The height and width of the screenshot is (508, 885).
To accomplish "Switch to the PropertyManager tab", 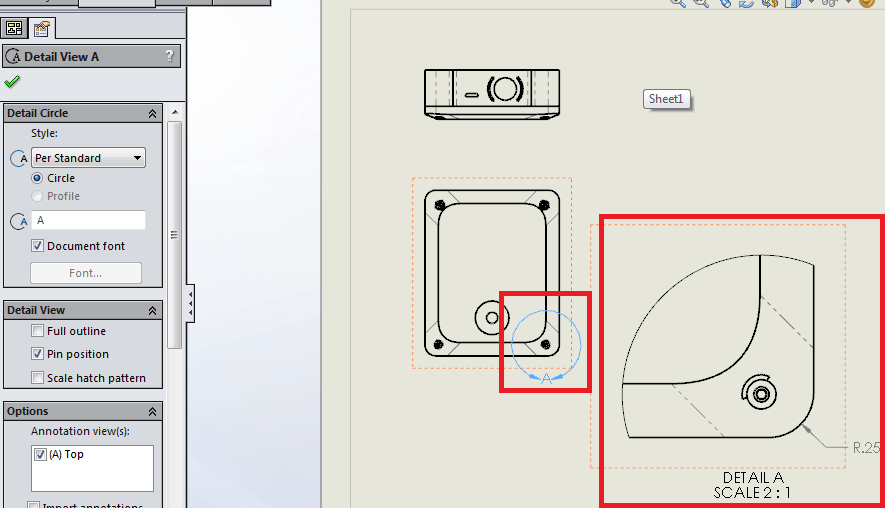I will [41, 28].
